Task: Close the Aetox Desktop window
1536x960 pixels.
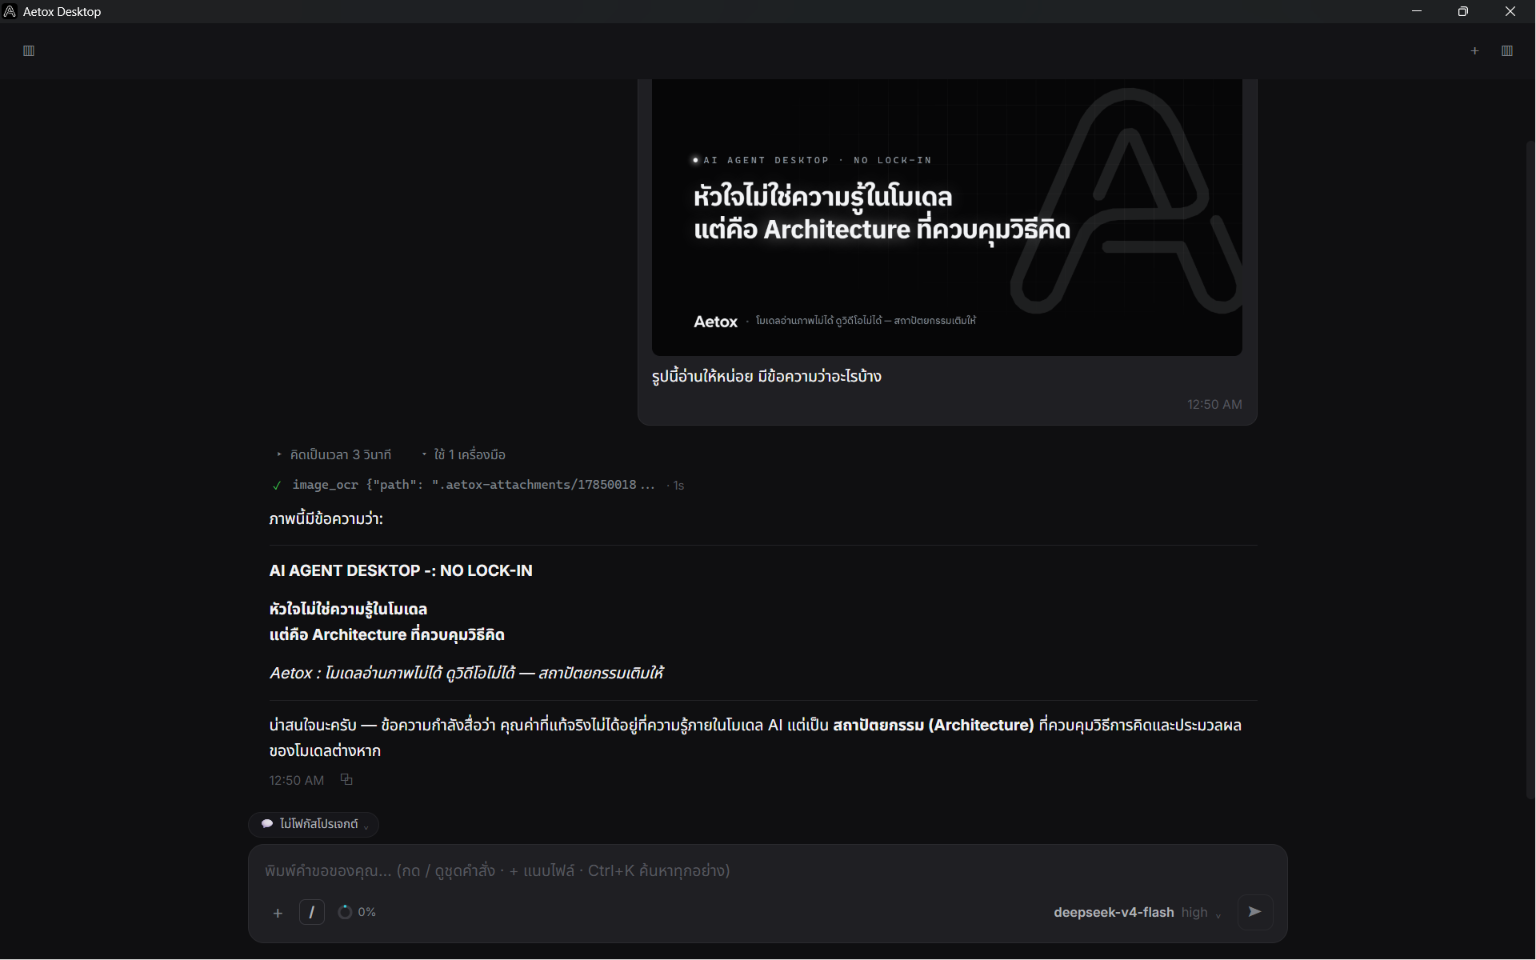Action: (1510, 12)
